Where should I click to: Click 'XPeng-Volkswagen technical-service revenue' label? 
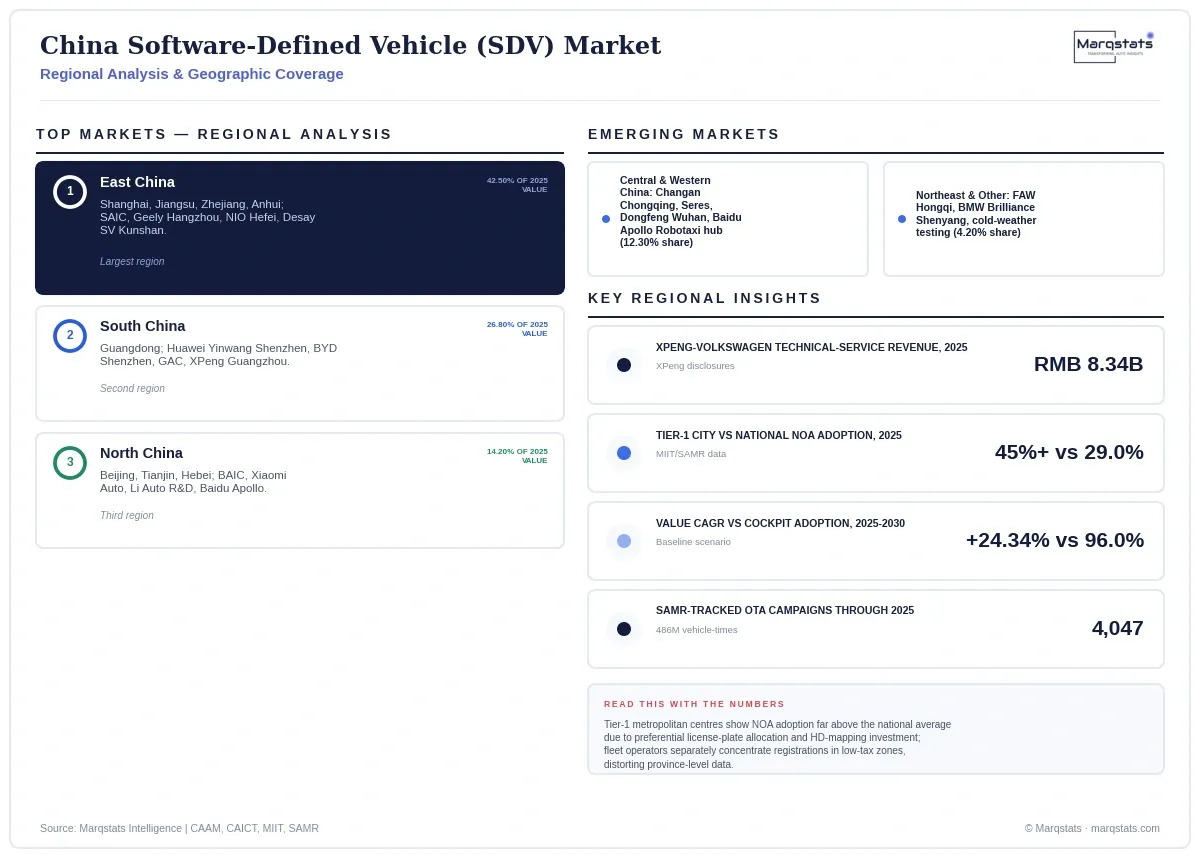pos(812,347)
